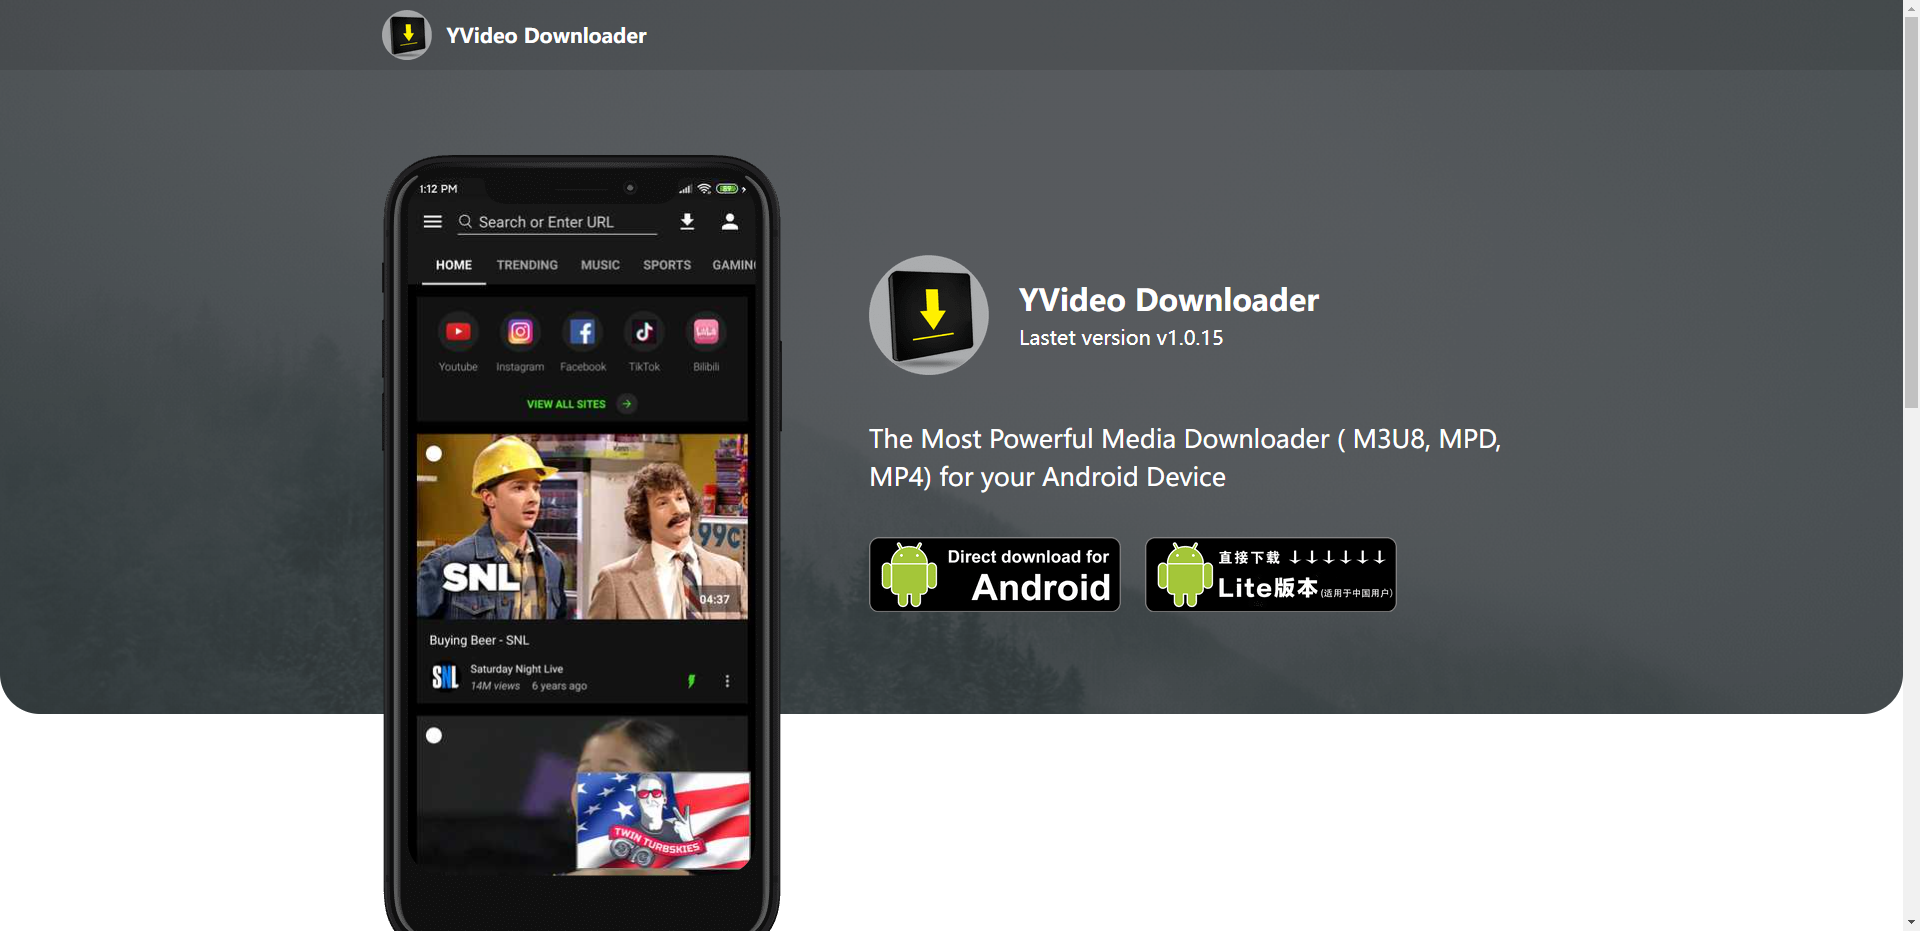Click the search magnifier icon
Viewport: 1920px width, 931px height.
click(x=466, y=222)
